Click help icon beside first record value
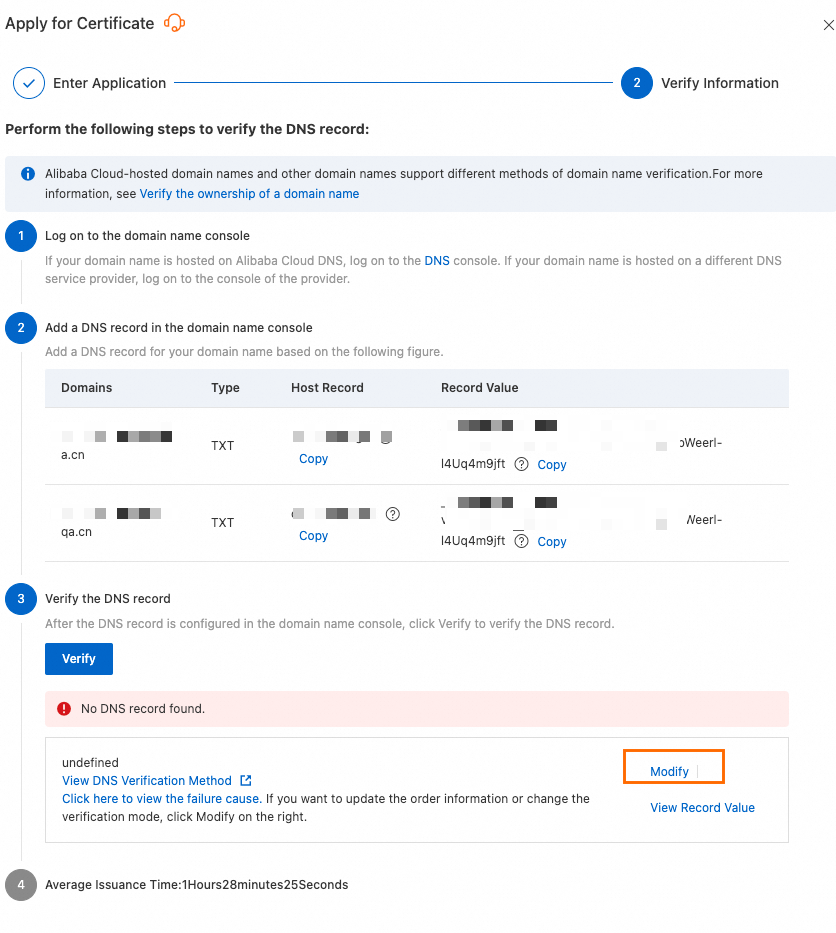836x933 pixels. pyautogui.click(x=521, y=464)
